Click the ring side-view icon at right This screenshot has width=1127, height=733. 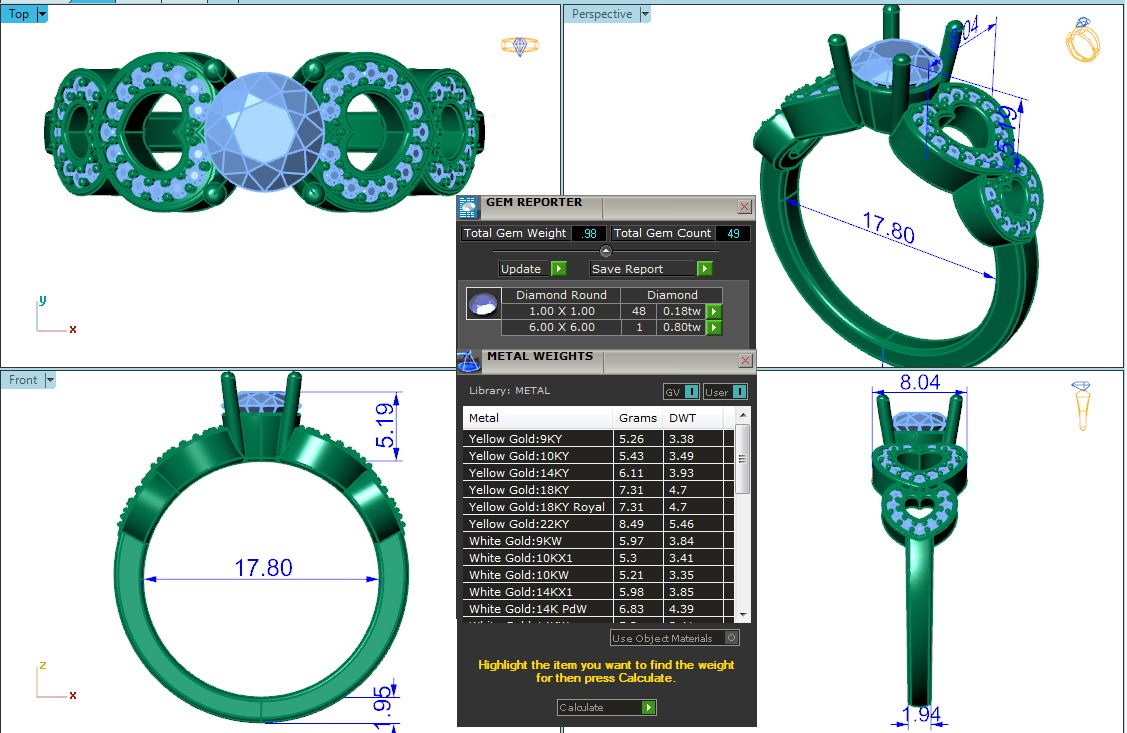tap(1081, 404)
